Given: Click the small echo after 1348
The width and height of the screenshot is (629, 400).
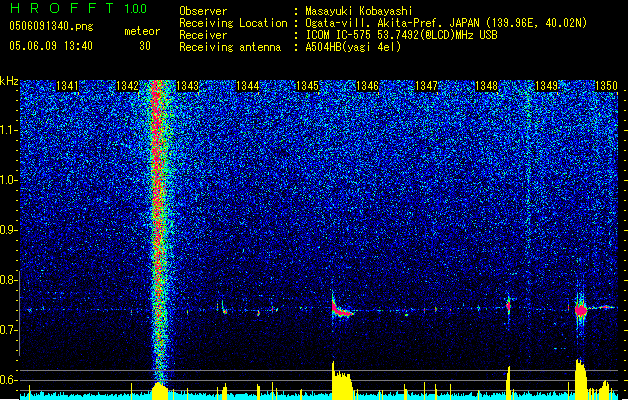Looking at the screenshot, I should tap(508, 306).
